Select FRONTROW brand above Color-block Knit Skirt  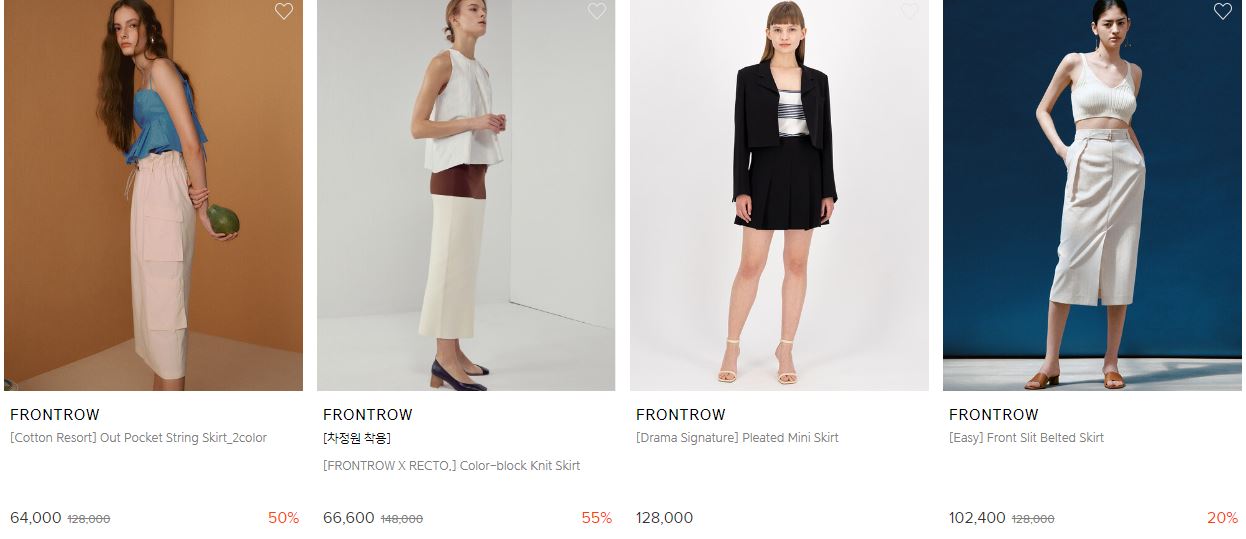point(368,415)
